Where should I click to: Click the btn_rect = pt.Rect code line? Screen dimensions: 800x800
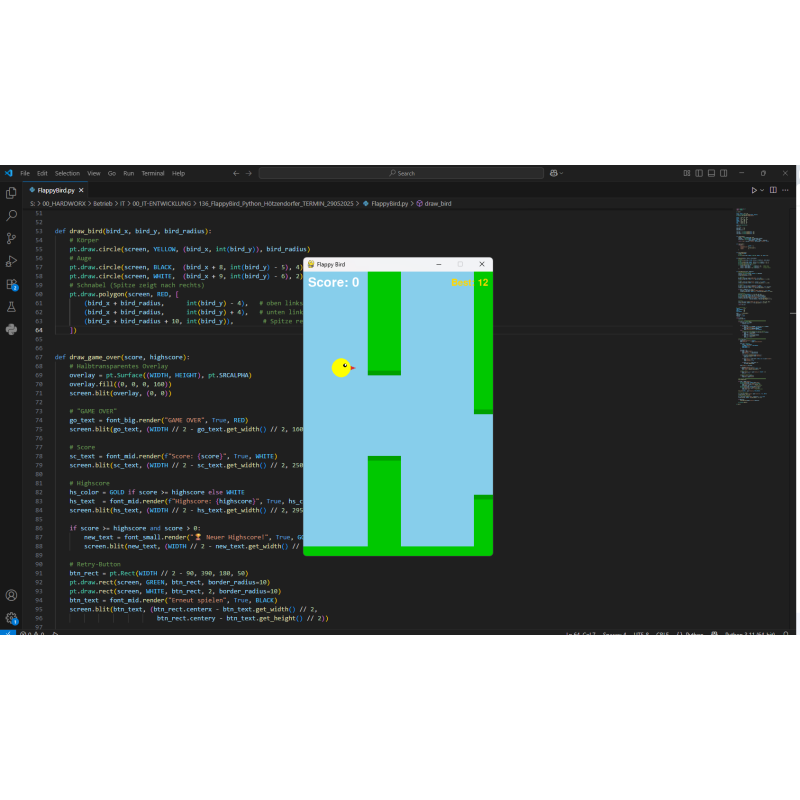point(159,573)
